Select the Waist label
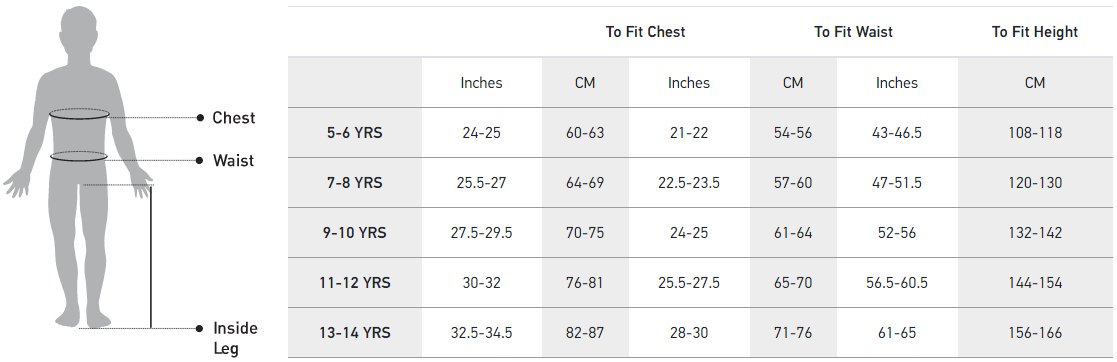The height and width of the screenshot is (362, 1117). (234, 160)
